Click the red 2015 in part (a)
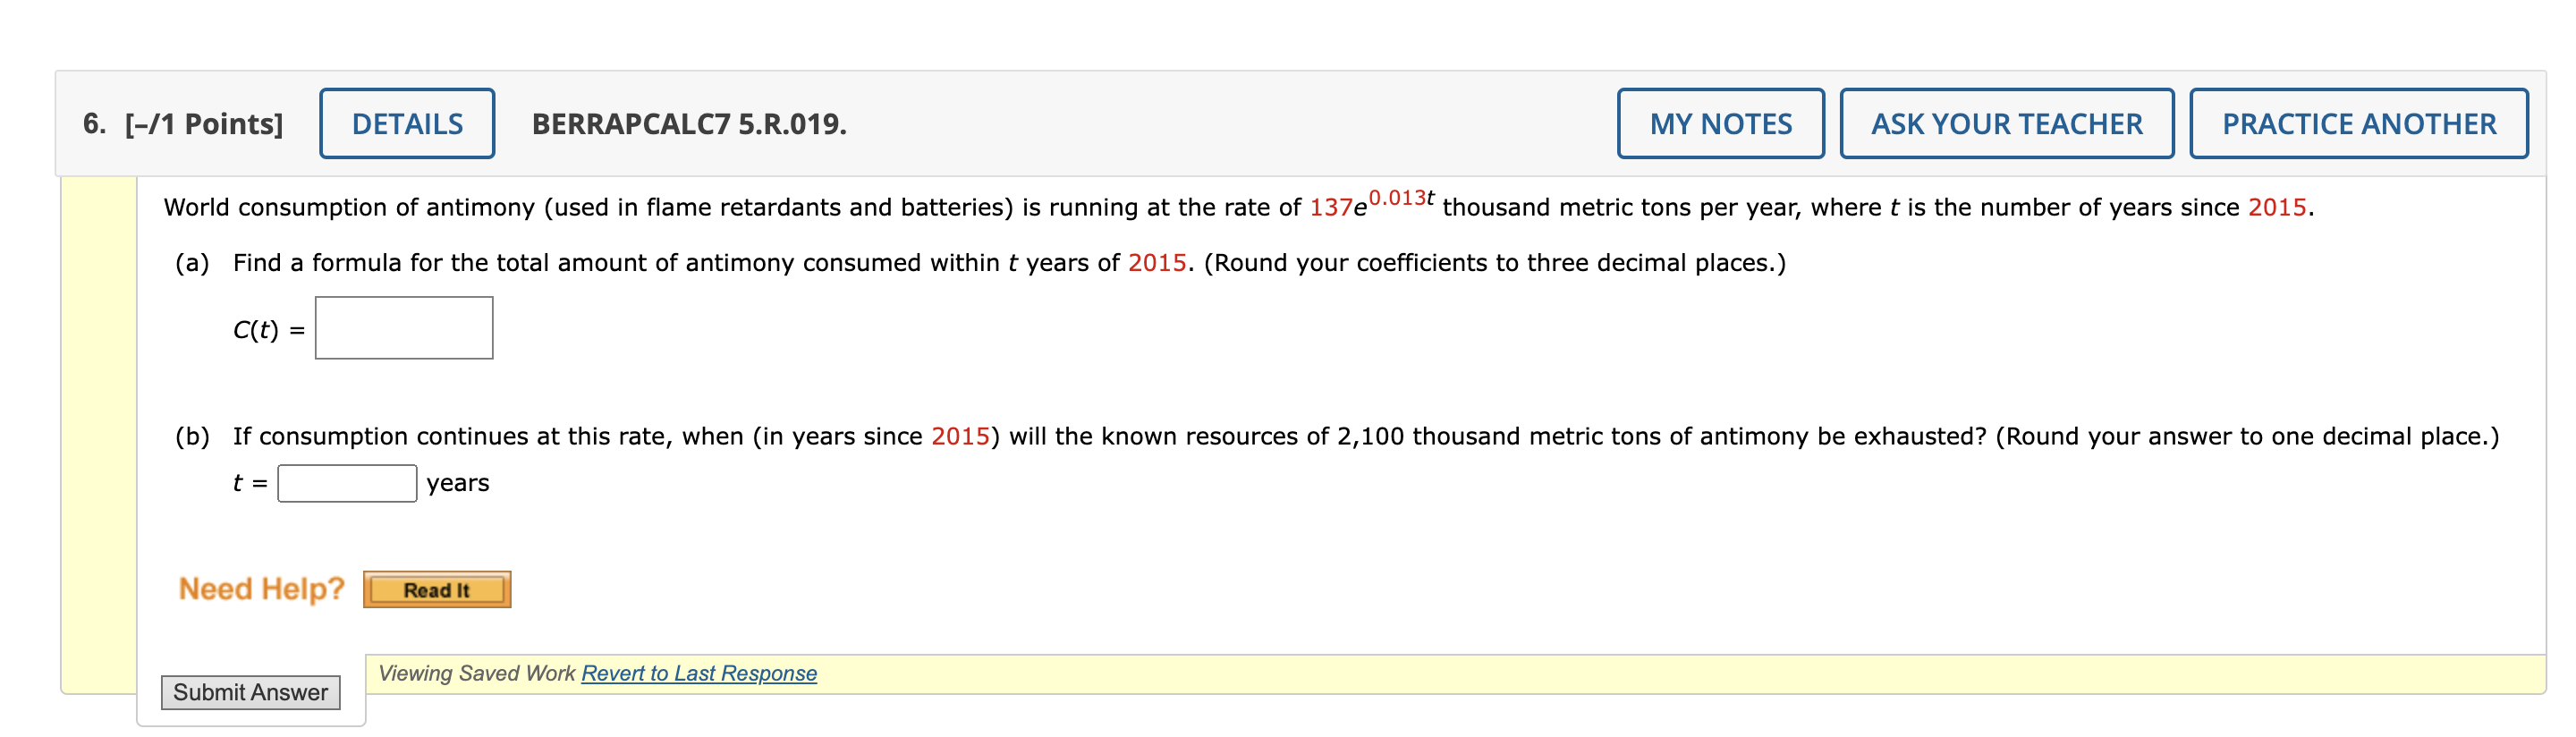This screenshot has width=2576, height=737. pyautogui.click(x=1158, y=263)
